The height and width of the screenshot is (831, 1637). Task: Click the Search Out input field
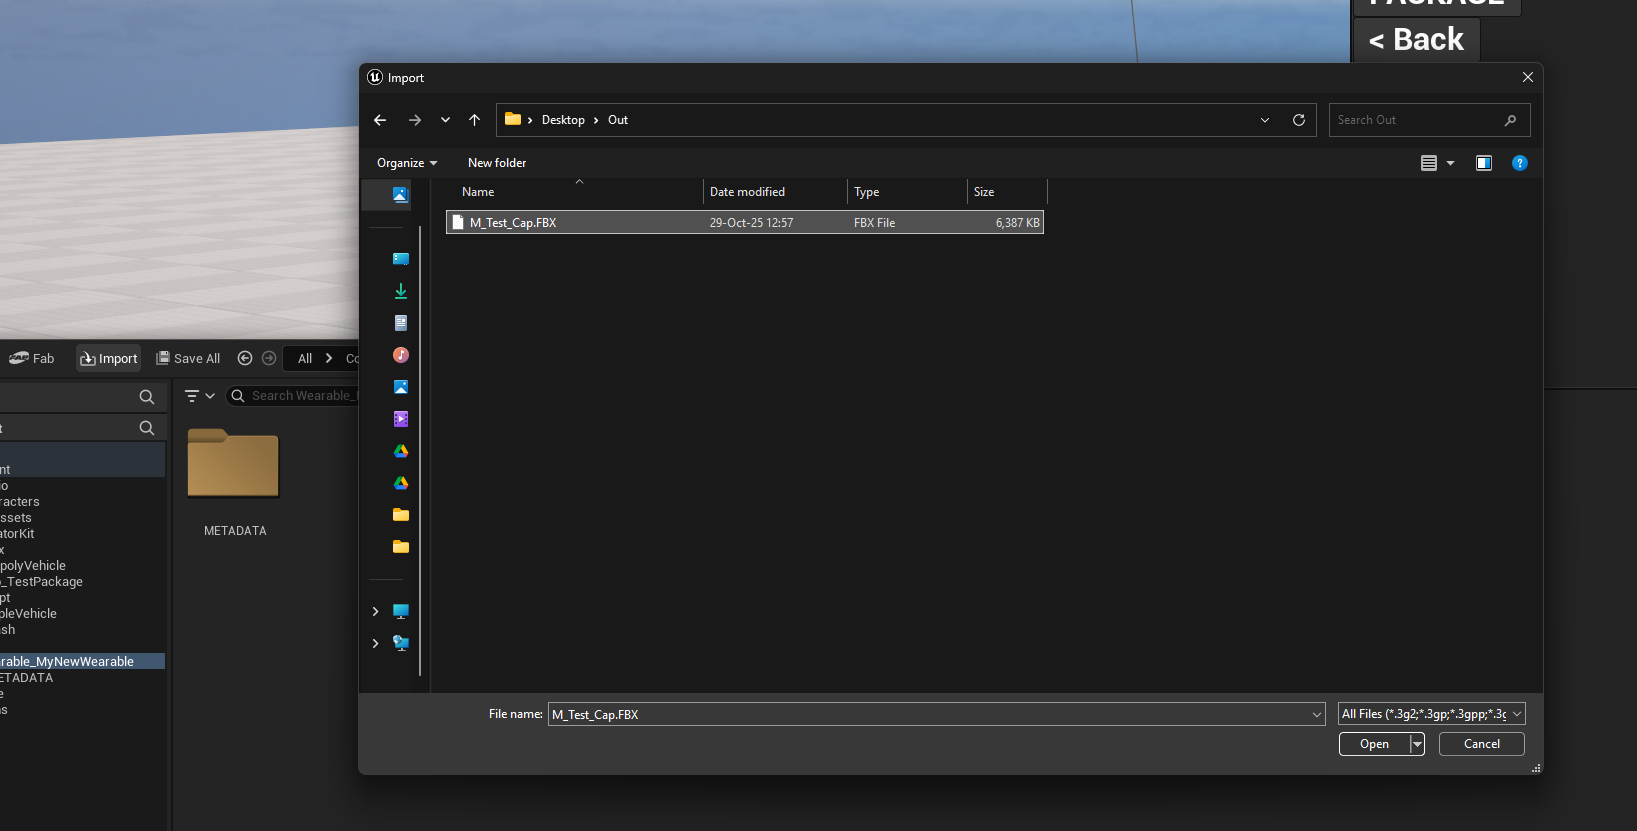1417,120
